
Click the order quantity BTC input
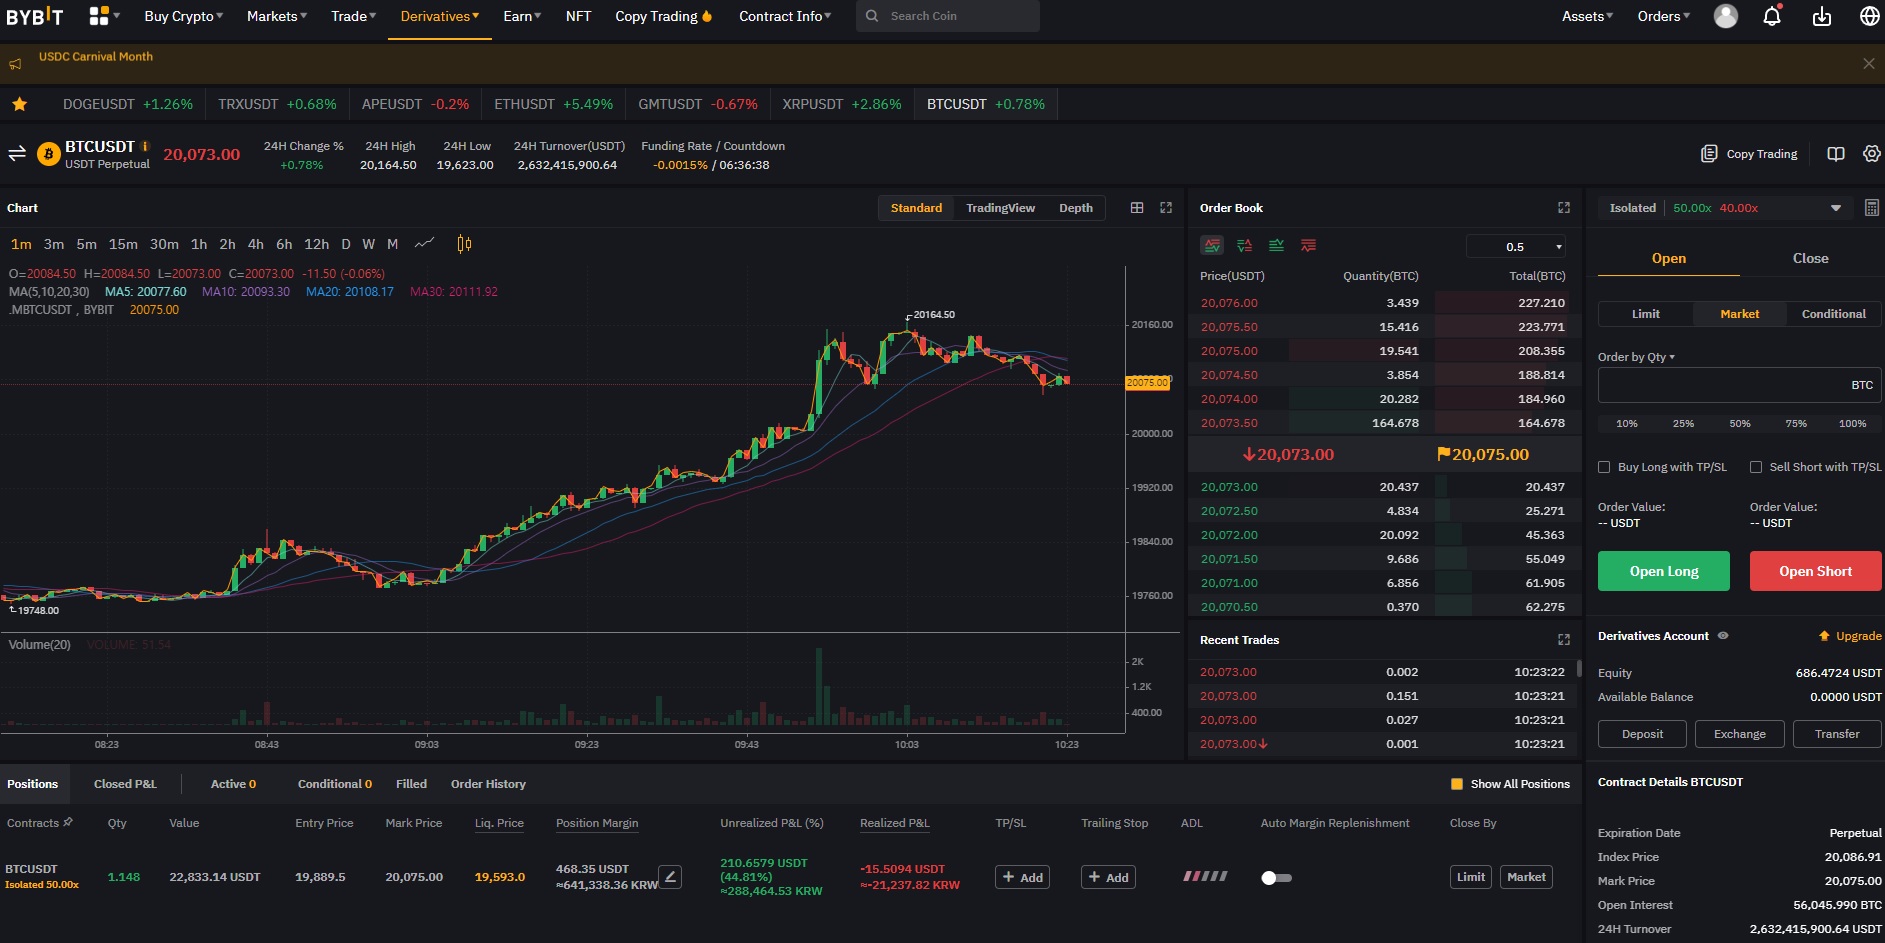pyautogui.click(x=1739, y=385)
